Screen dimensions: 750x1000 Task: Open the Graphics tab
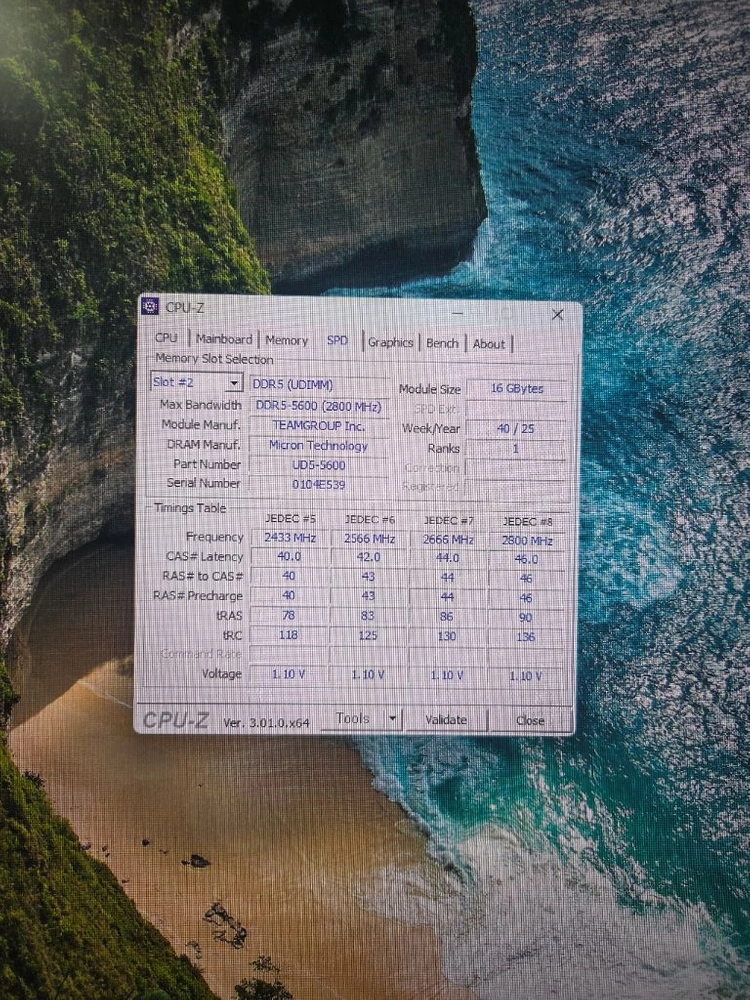[x=390, y=342]
